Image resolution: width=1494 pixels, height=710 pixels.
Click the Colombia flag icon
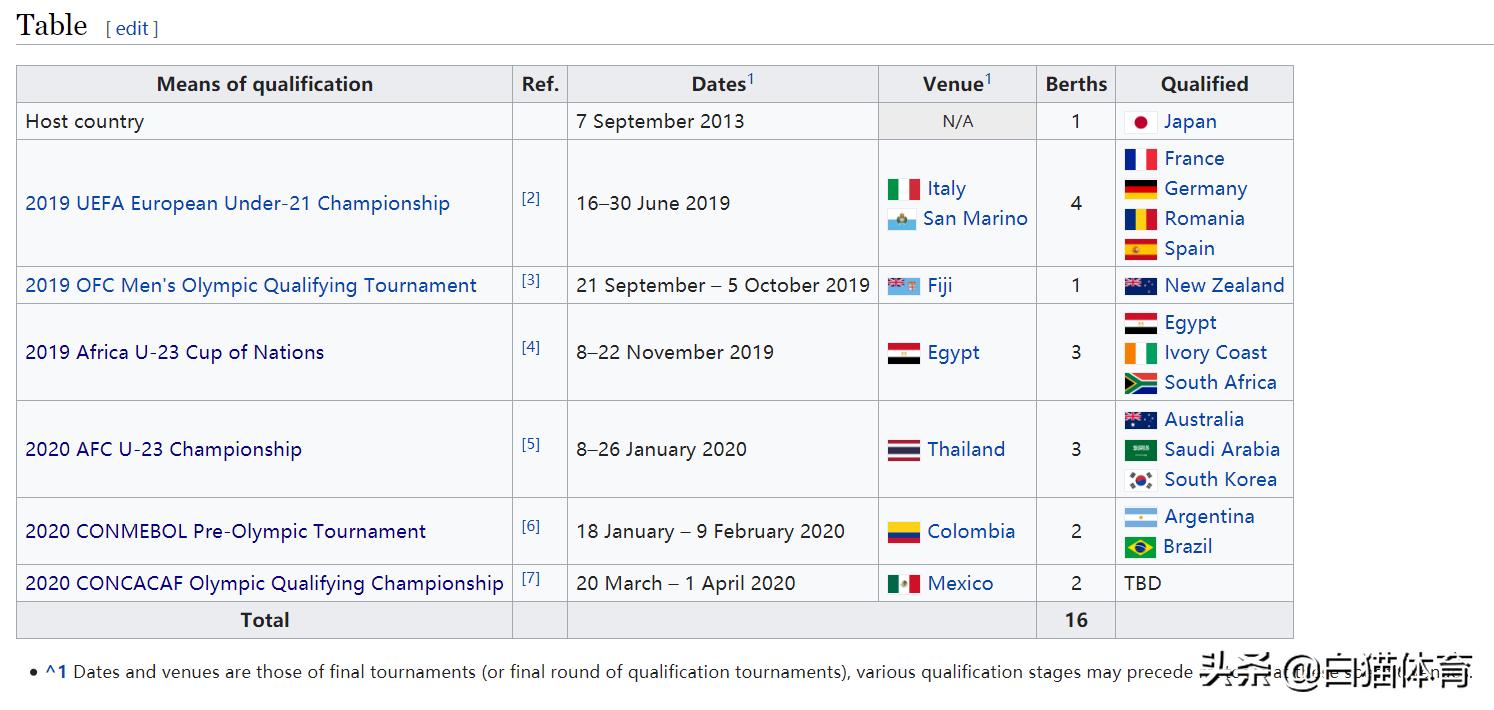click(x=903, y=532)
